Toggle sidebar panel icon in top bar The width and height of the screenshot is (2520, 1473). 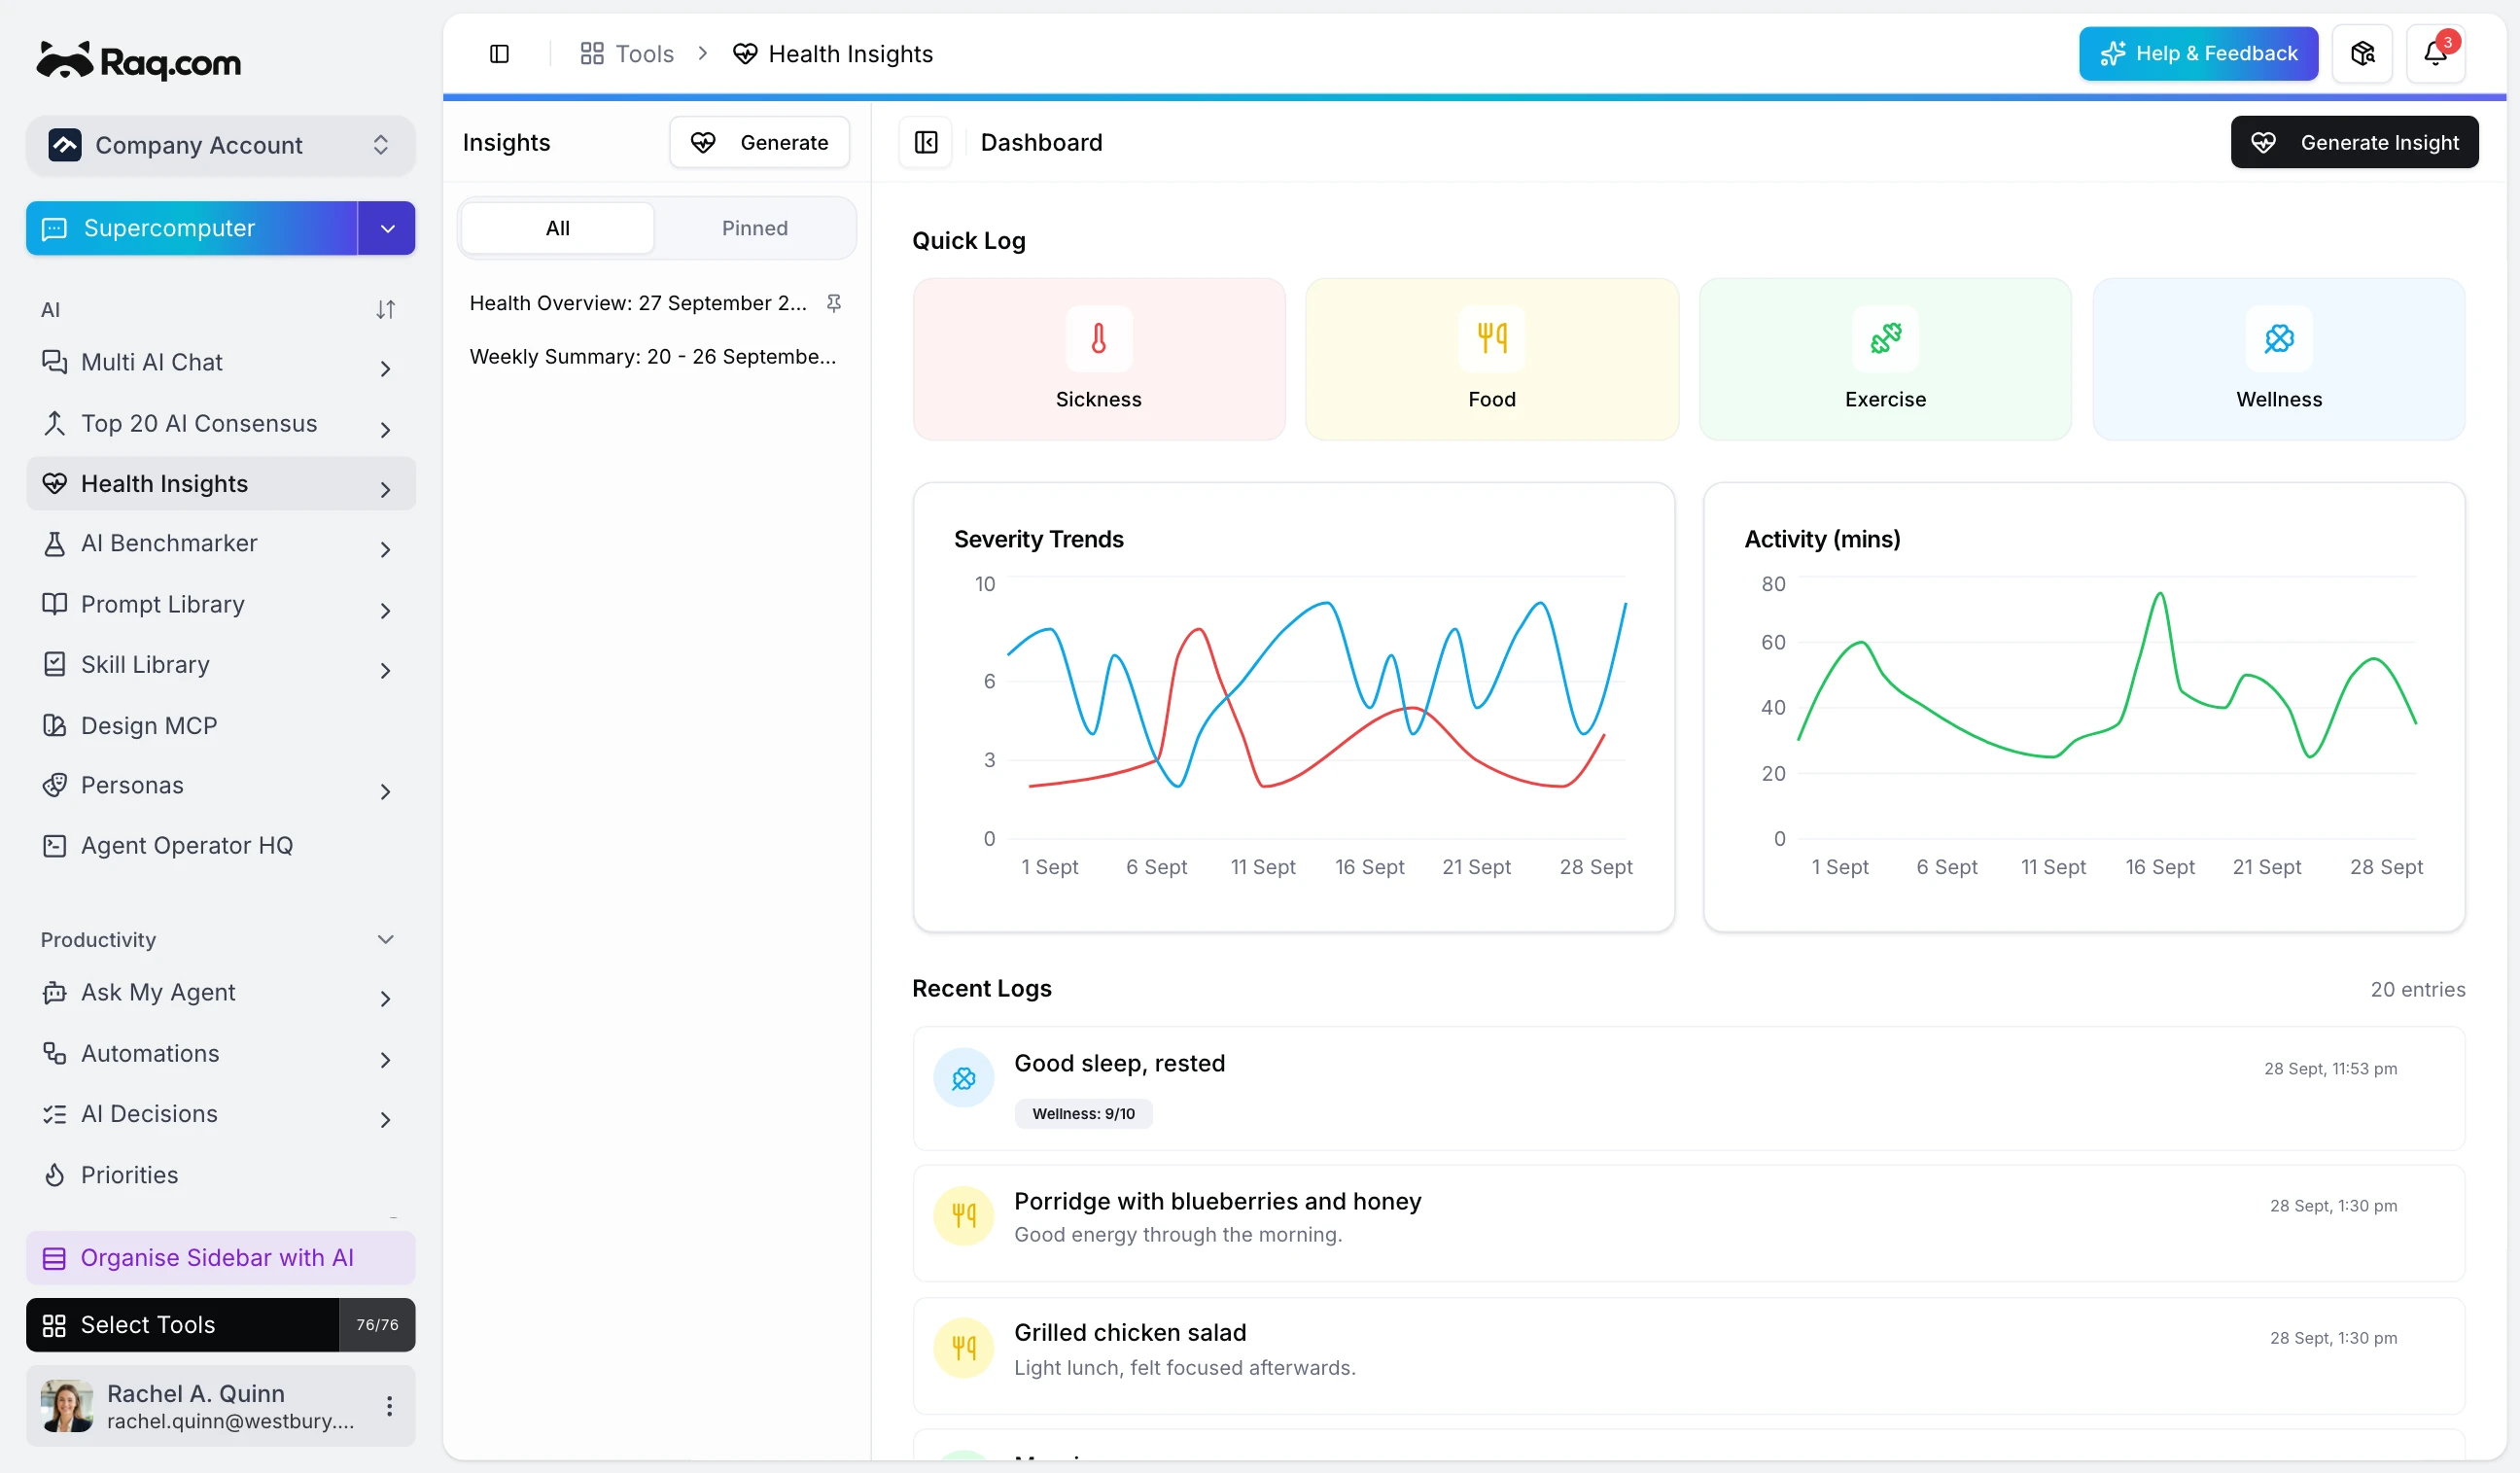[499, 54]
